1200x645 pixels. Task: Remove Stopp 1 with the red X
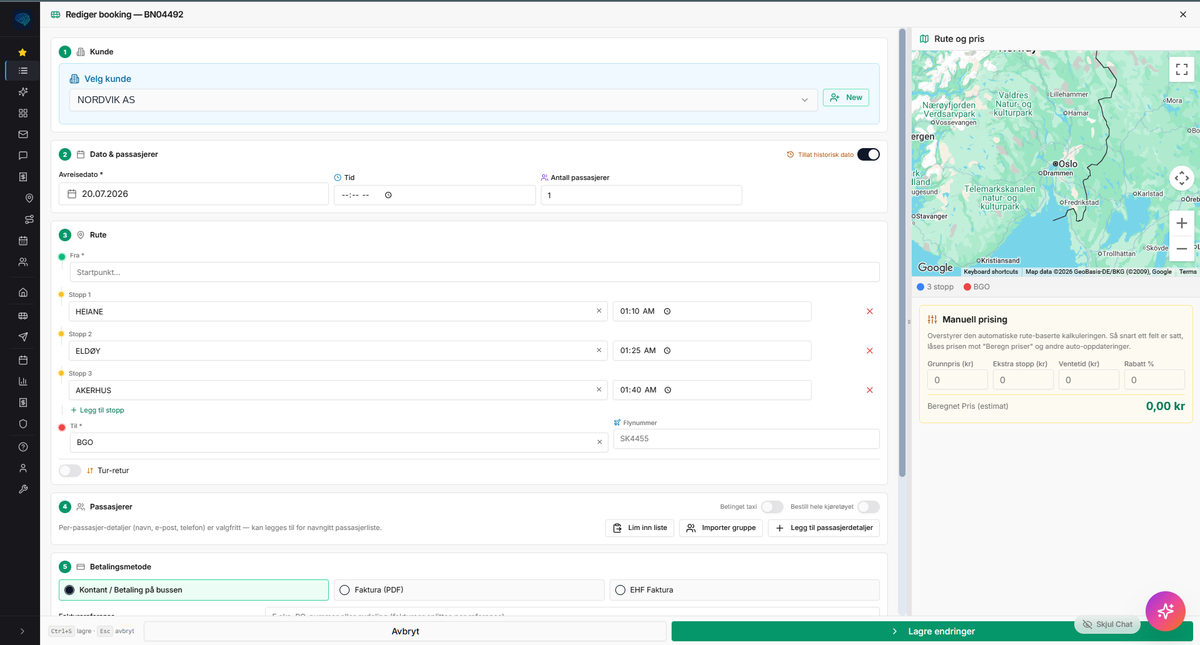[x=869, y=311]
